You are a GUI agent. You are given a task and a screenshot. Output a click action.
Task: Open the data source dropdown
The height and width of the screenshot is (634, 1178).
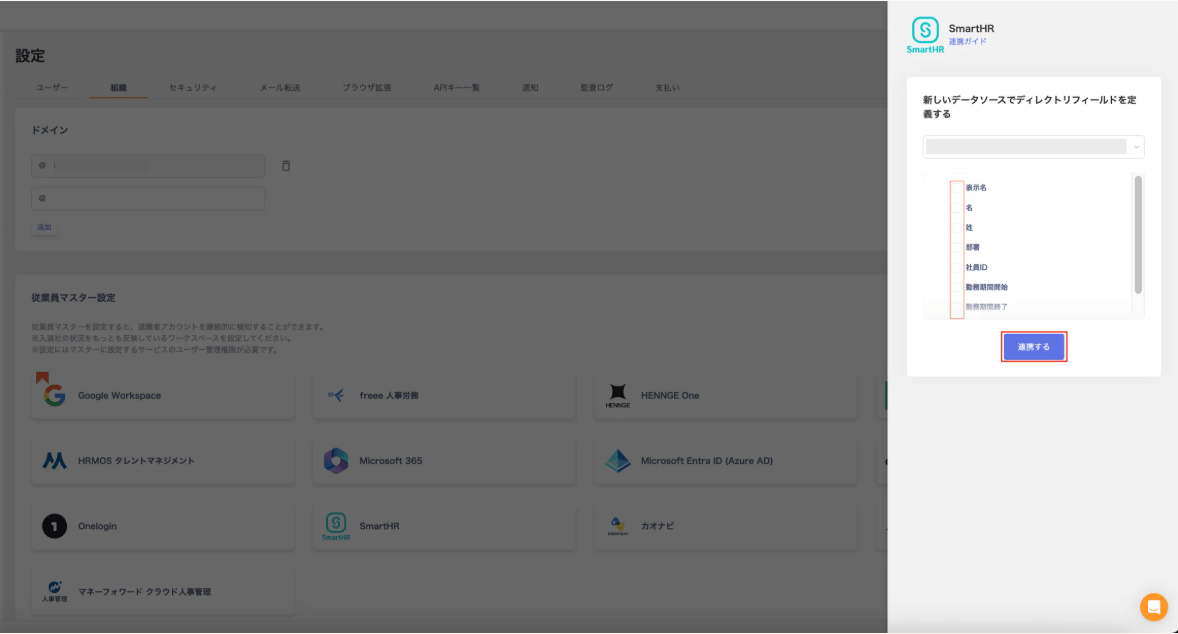click(x=1033, y=147)
